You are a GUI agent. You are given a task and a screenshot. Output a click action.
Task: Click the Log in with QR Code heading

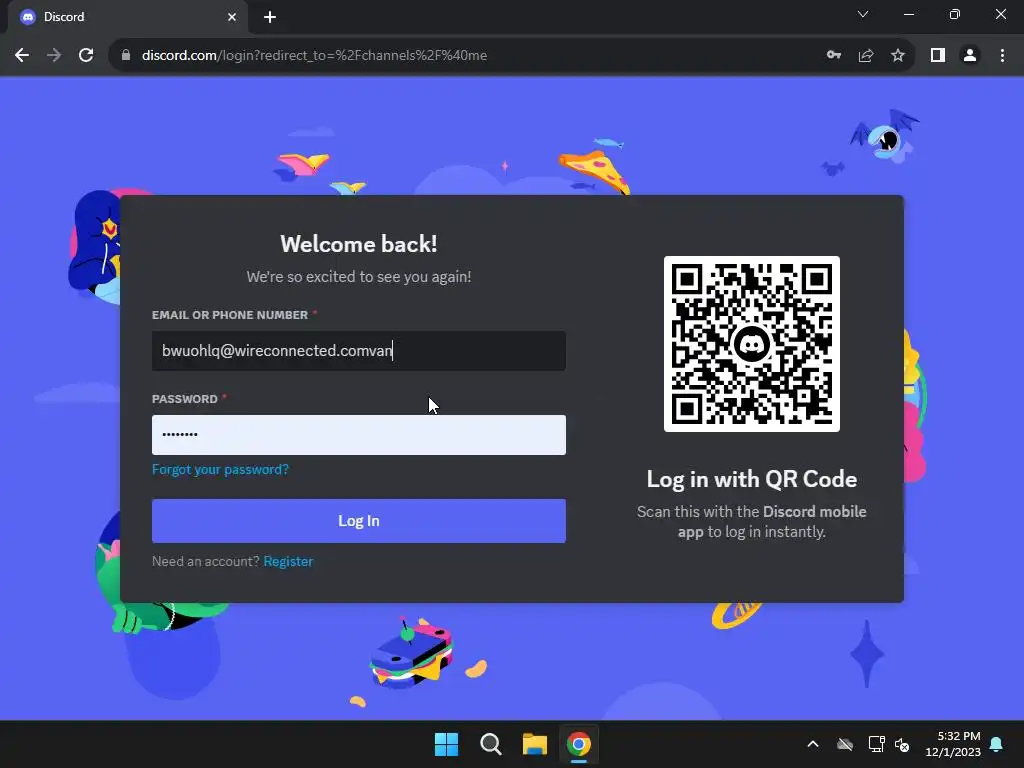pos(752,479)
